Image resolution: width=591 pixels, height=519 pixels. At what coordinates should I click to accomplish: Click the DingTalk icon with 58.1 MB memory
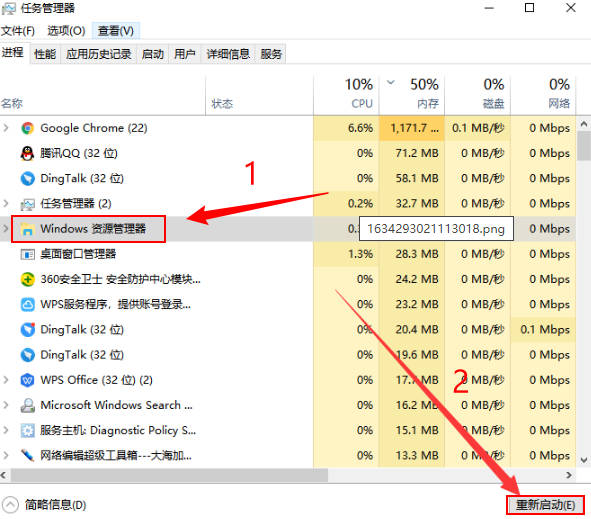pyautogui.click(x=27, y=179)
